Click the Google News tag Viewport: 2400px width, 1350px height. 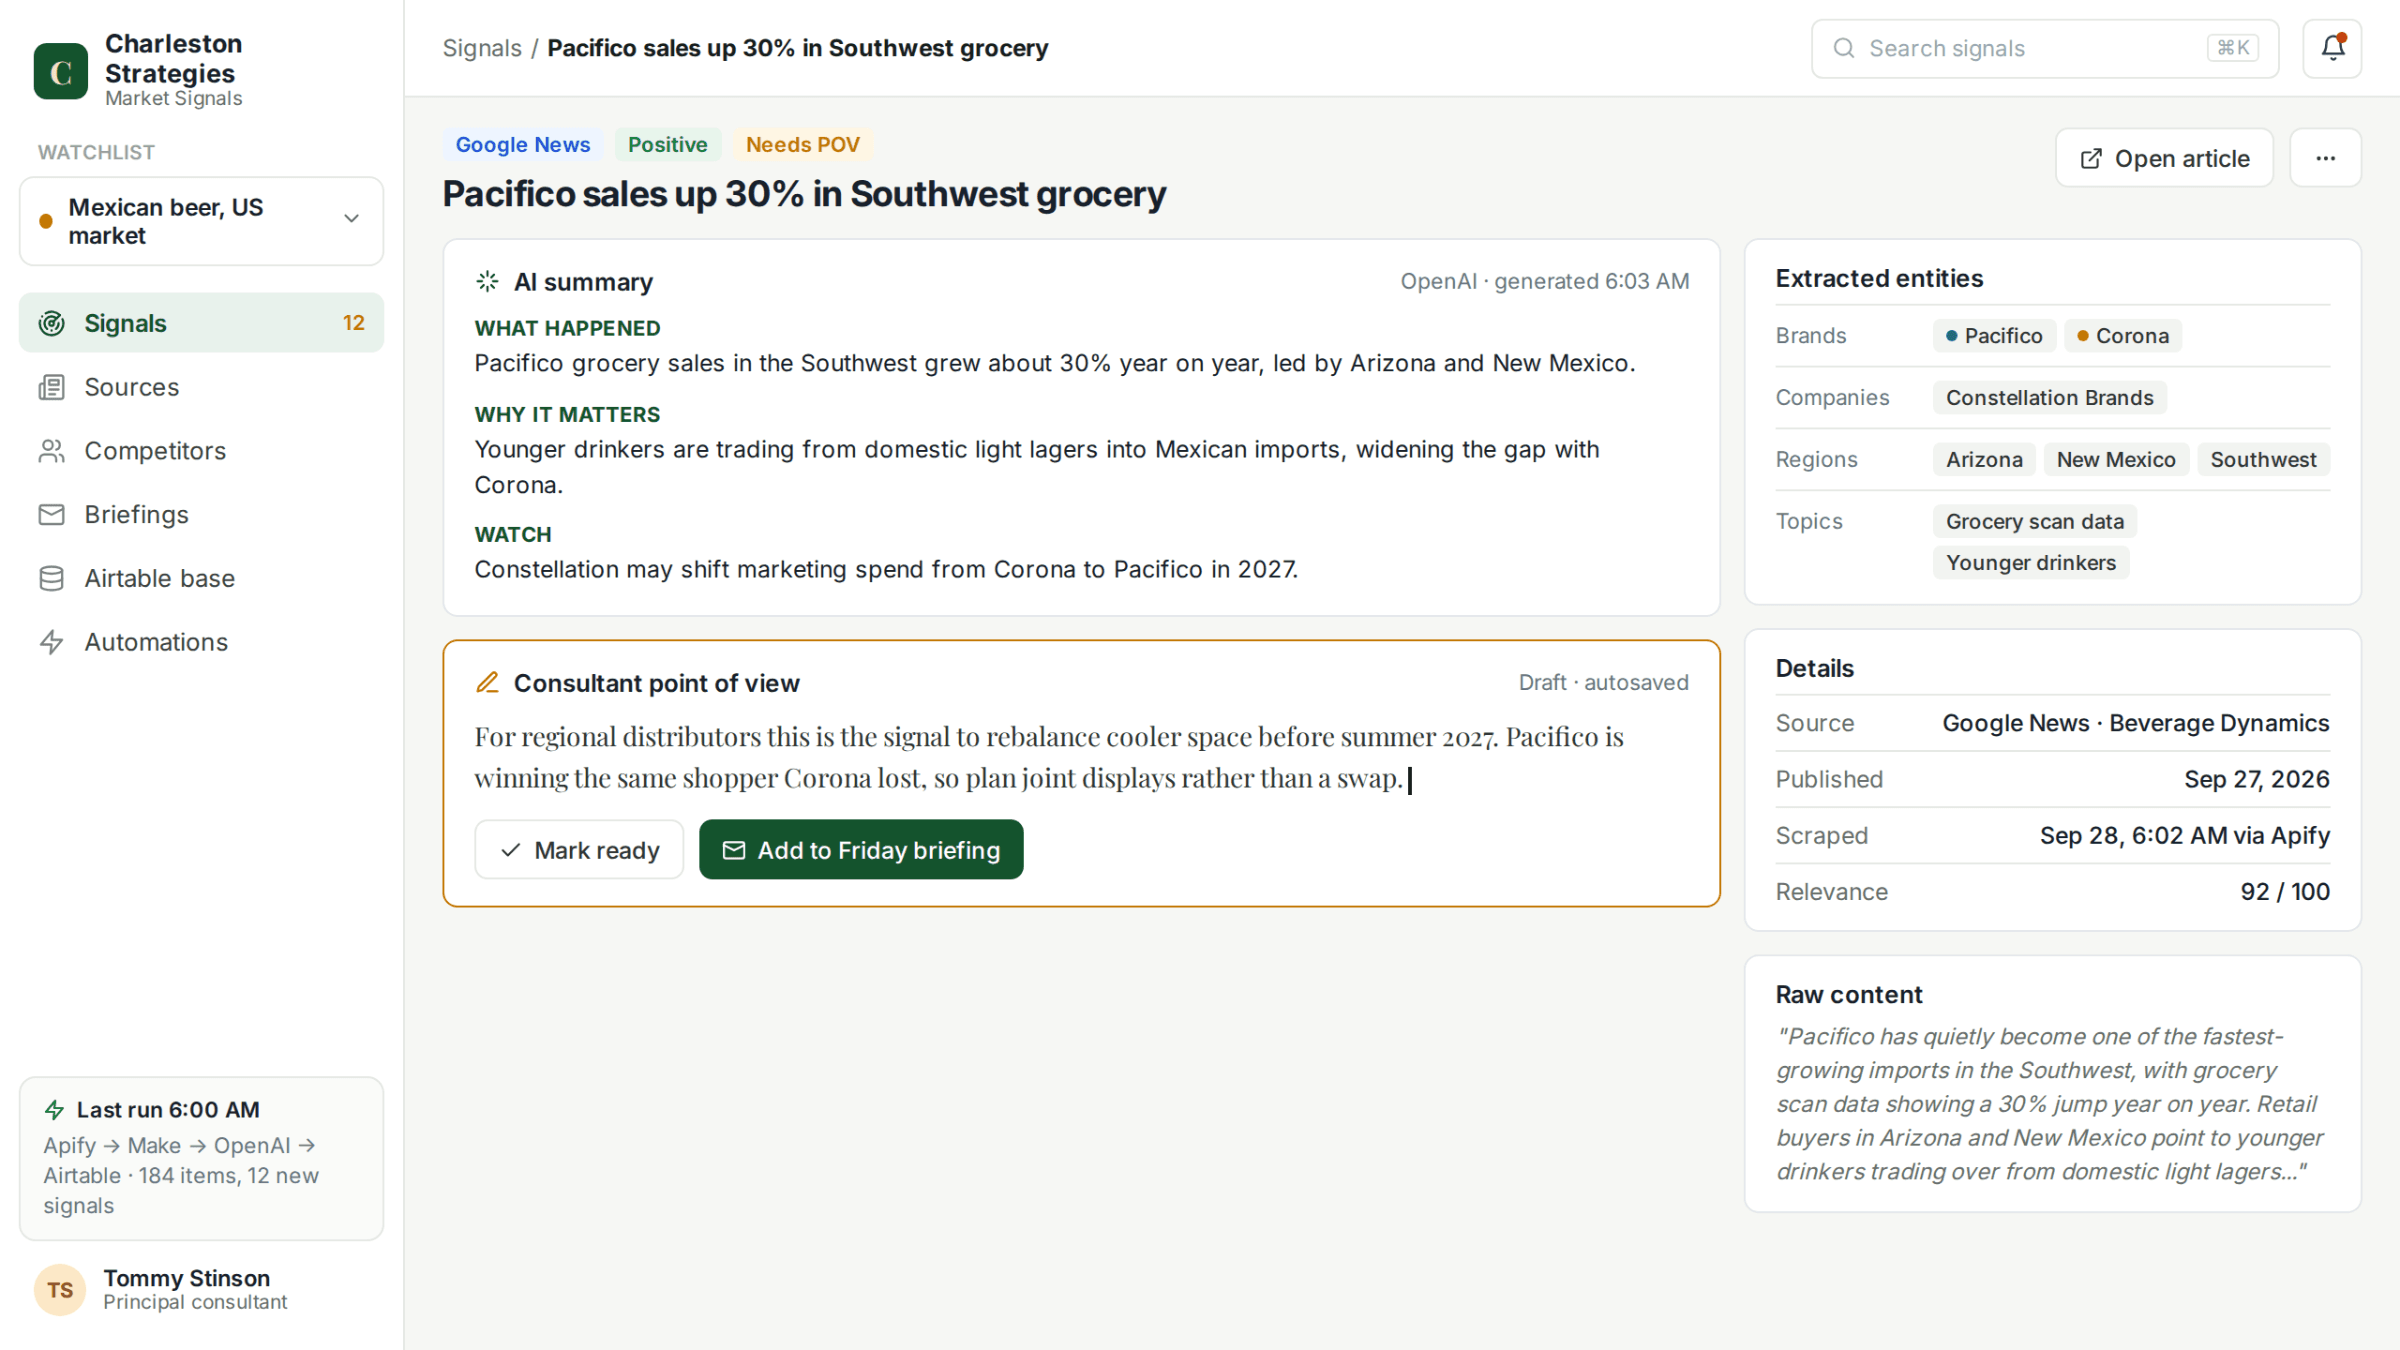523,145
